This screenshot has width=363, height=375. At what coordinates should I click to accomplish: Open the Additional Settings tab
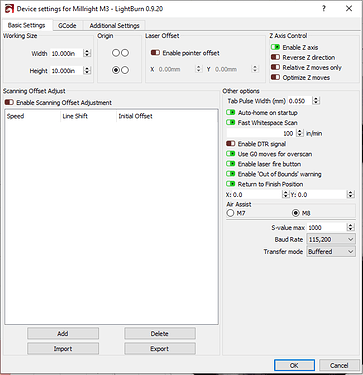click(x=114, y=26)
